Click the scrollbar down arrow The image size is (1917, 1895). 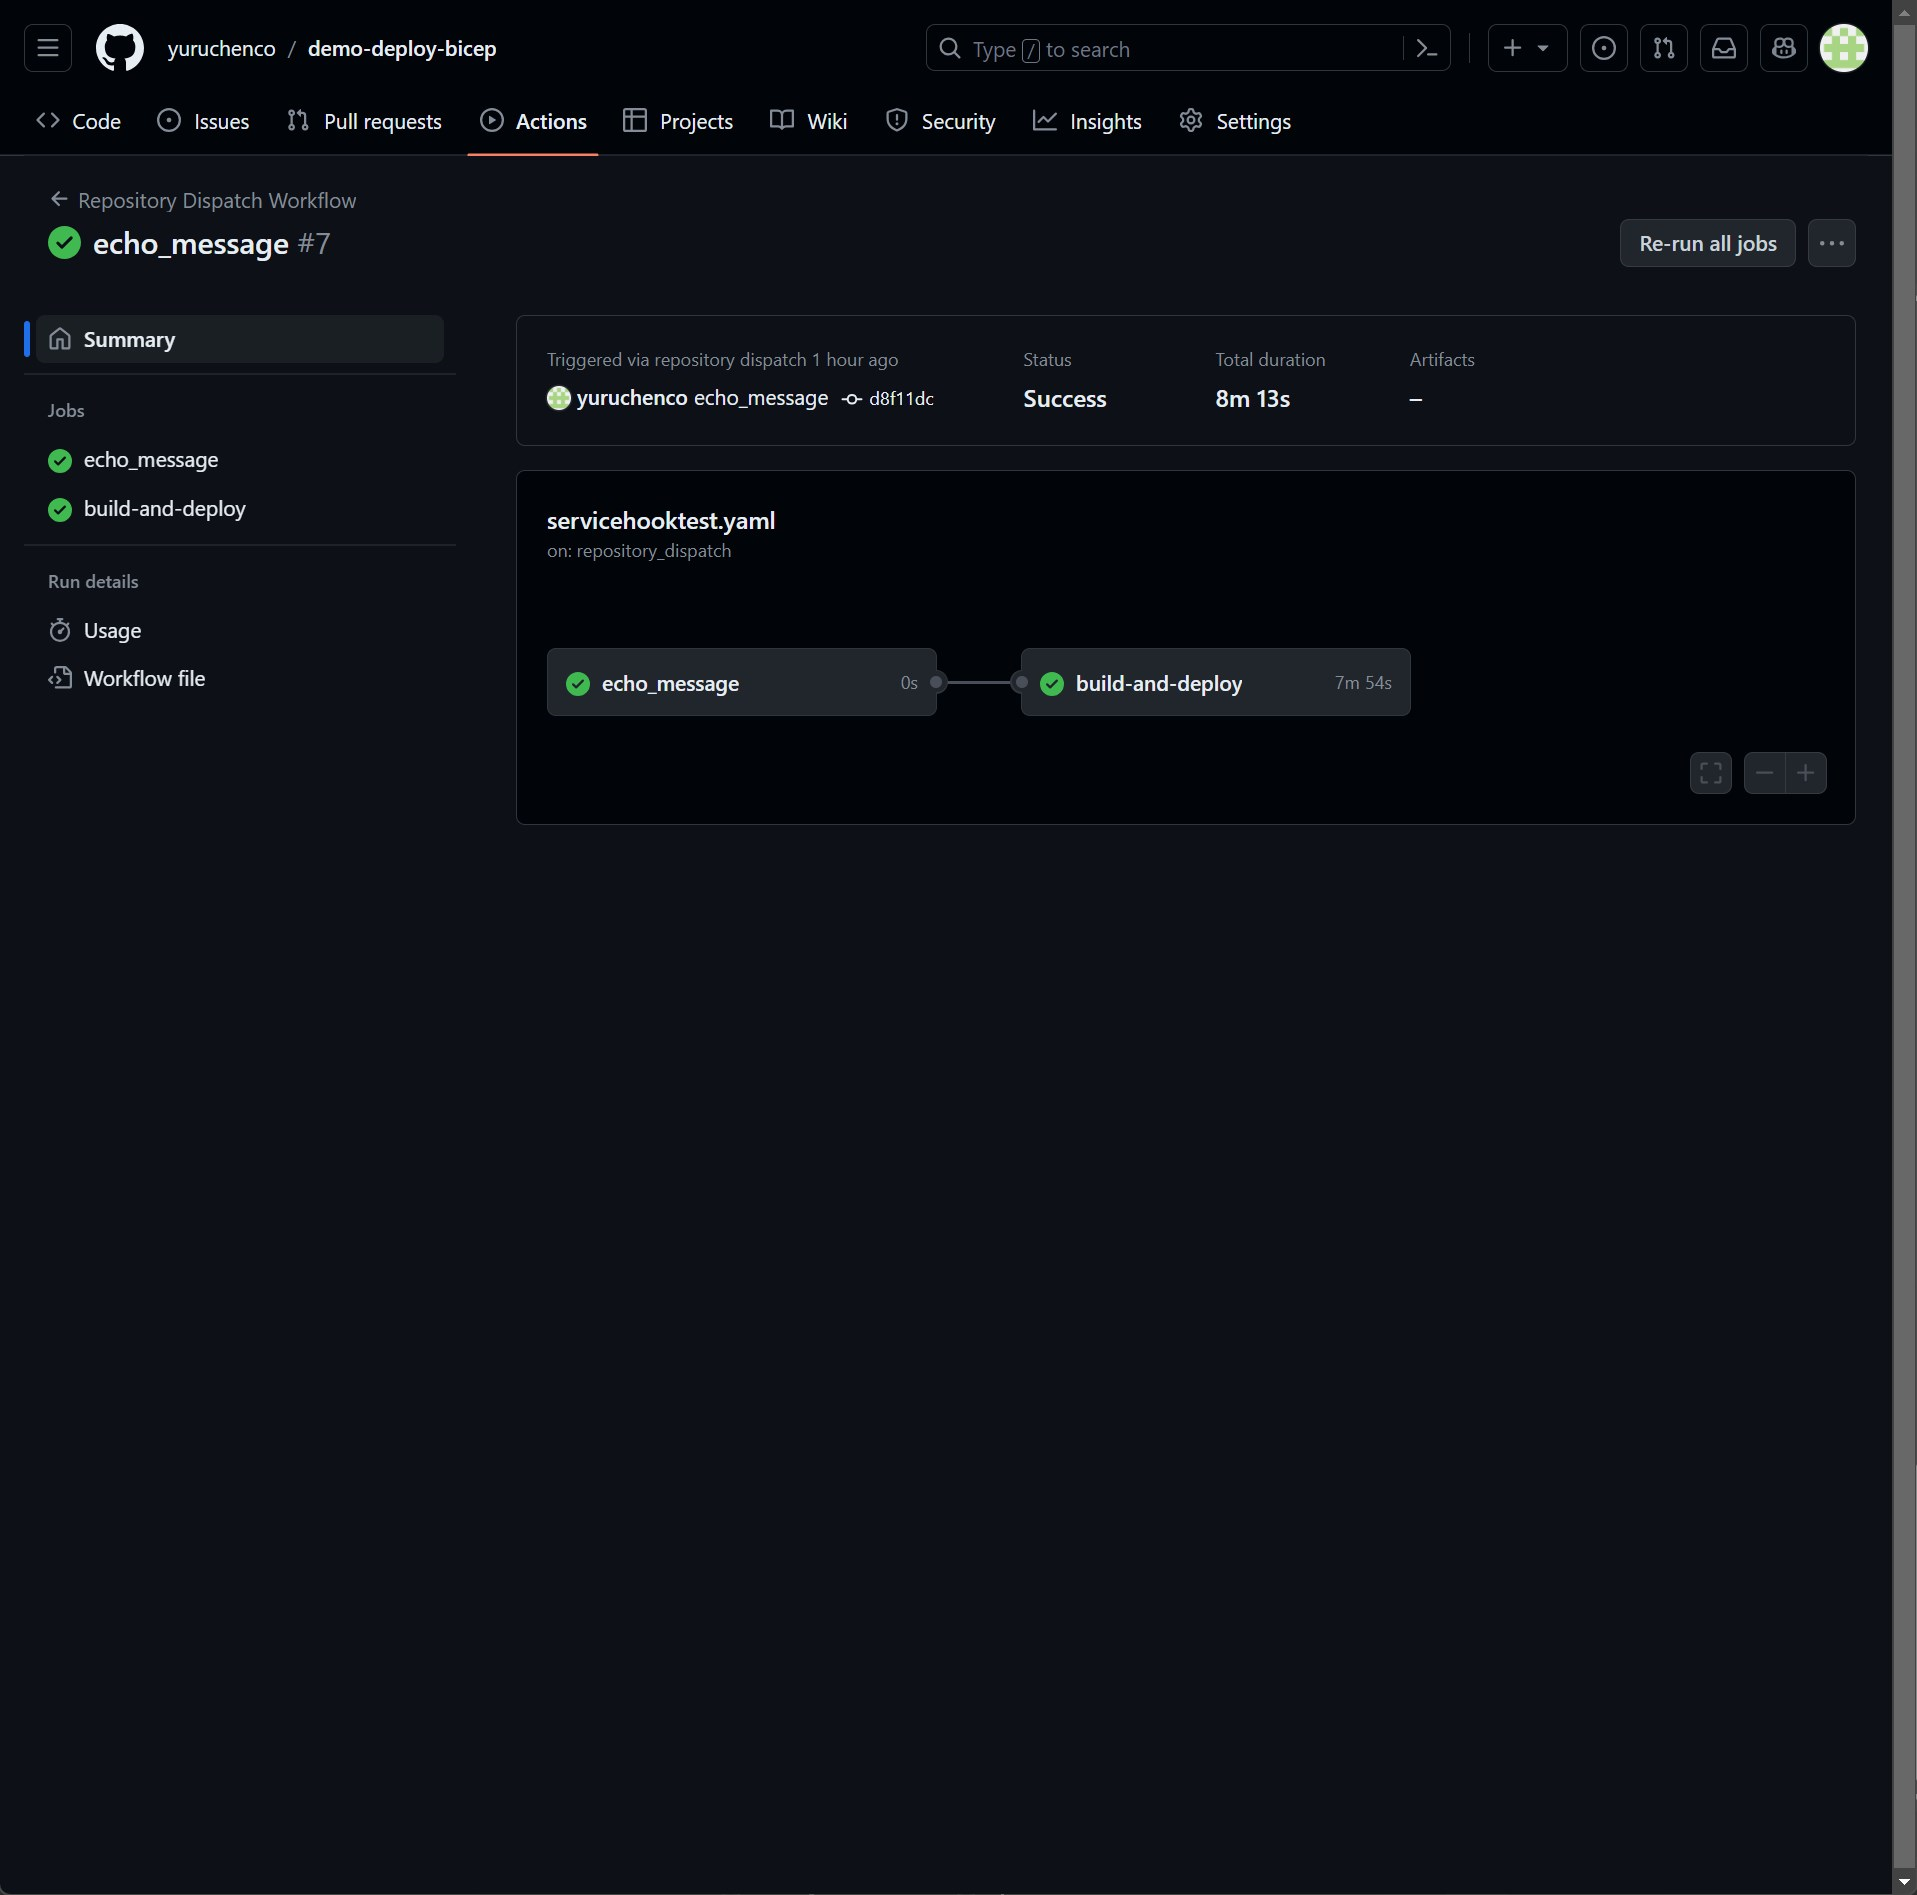pos(1904,1882)
